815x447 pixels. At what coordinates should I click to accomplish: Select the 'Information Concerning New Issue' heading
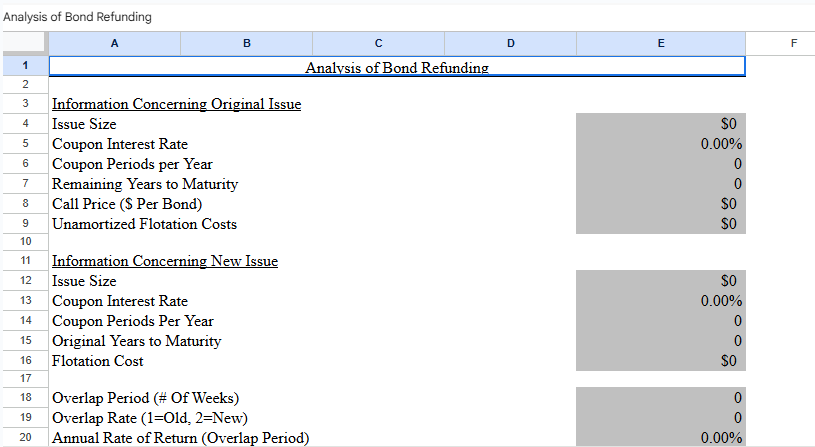pos(165,261)
